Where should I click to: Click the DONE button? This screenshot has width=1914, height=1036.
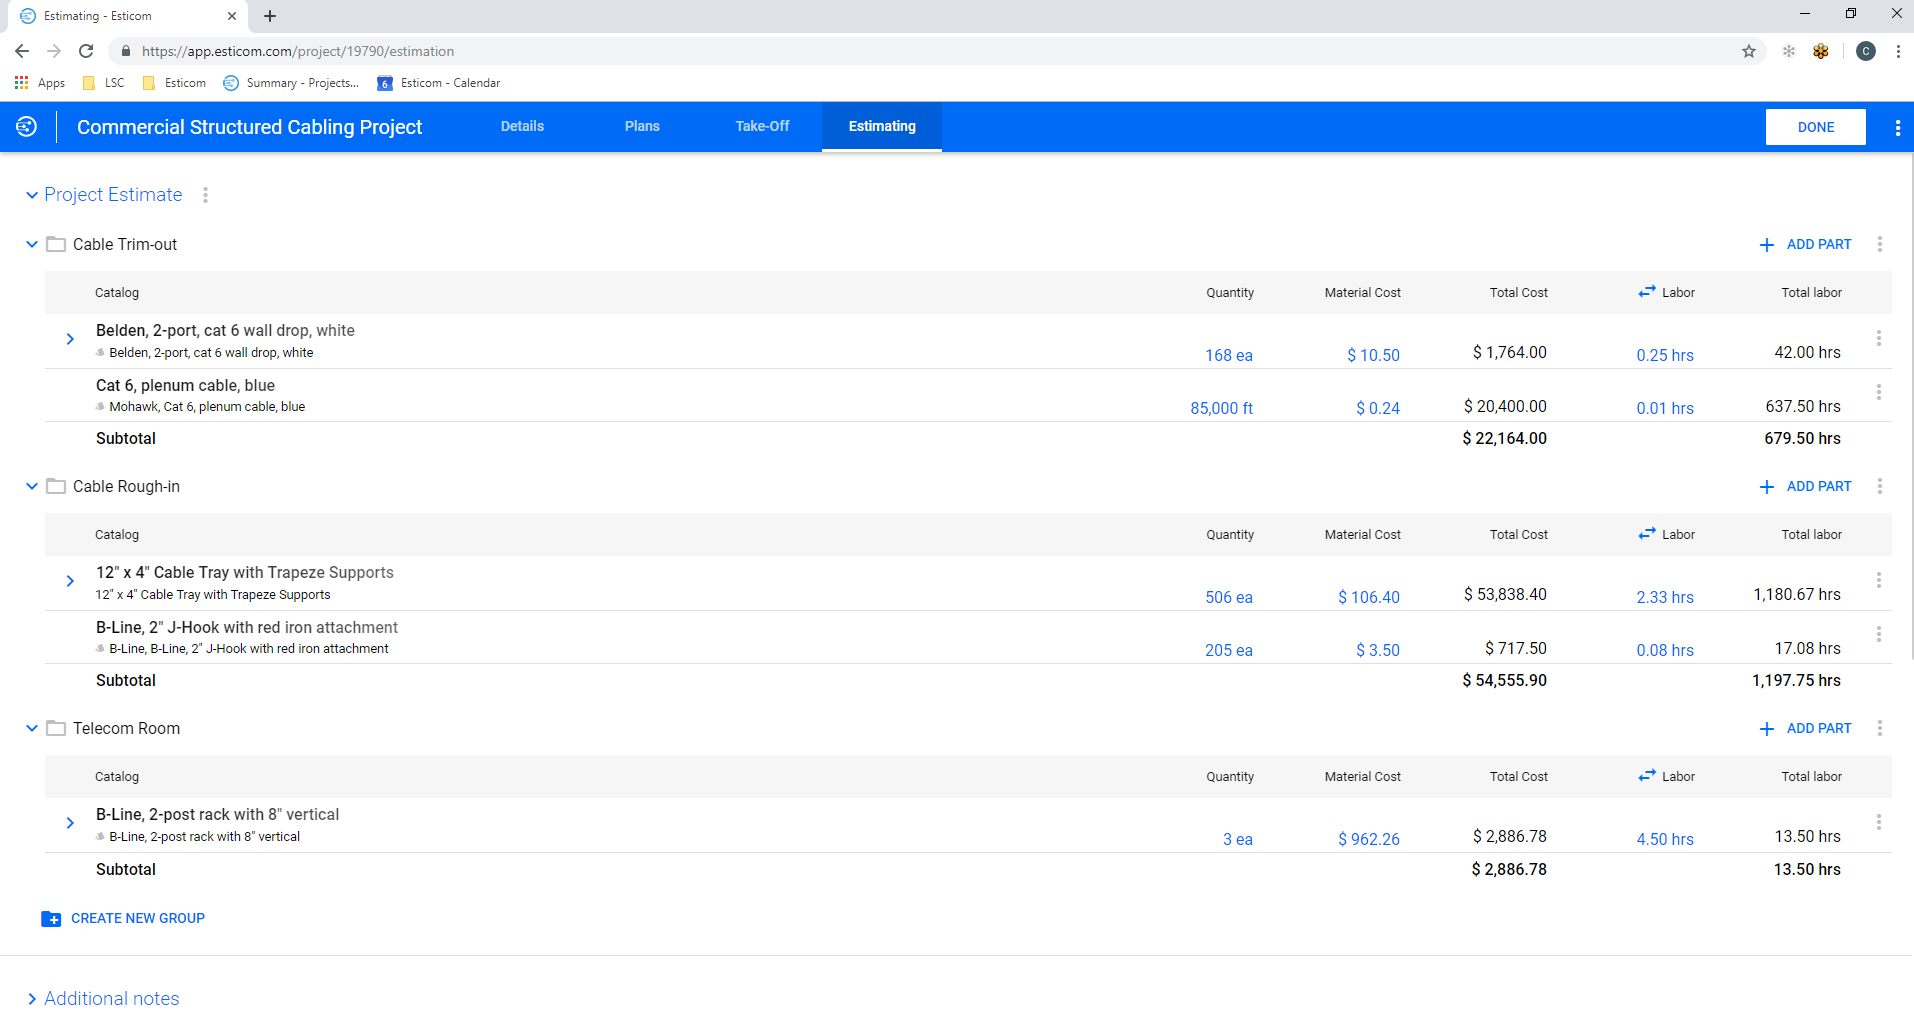tap(1815, 127)
